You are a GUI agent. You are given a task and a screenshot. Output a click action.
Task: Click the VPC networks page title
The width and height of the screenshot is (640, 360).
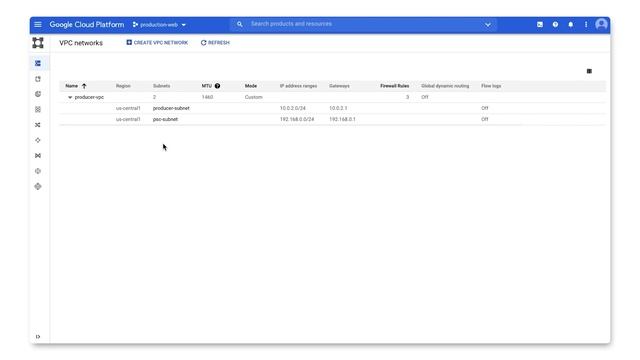click(81, 43)
